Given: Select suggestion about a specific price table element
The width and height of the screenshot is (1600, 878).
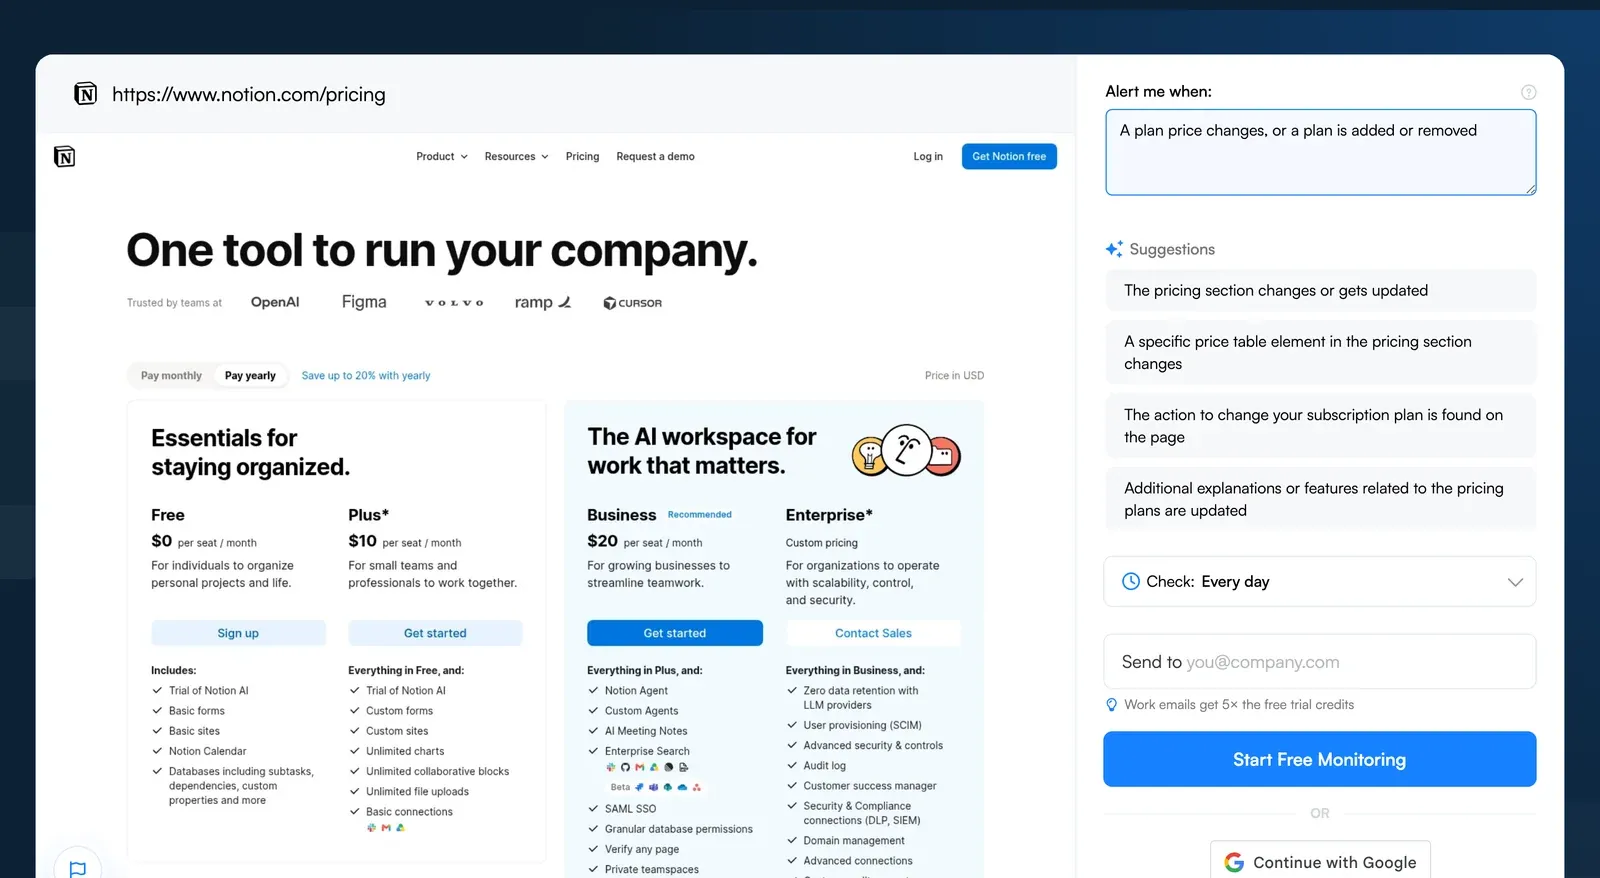Looking at the screenshot, I should [x=1320, y=353].
